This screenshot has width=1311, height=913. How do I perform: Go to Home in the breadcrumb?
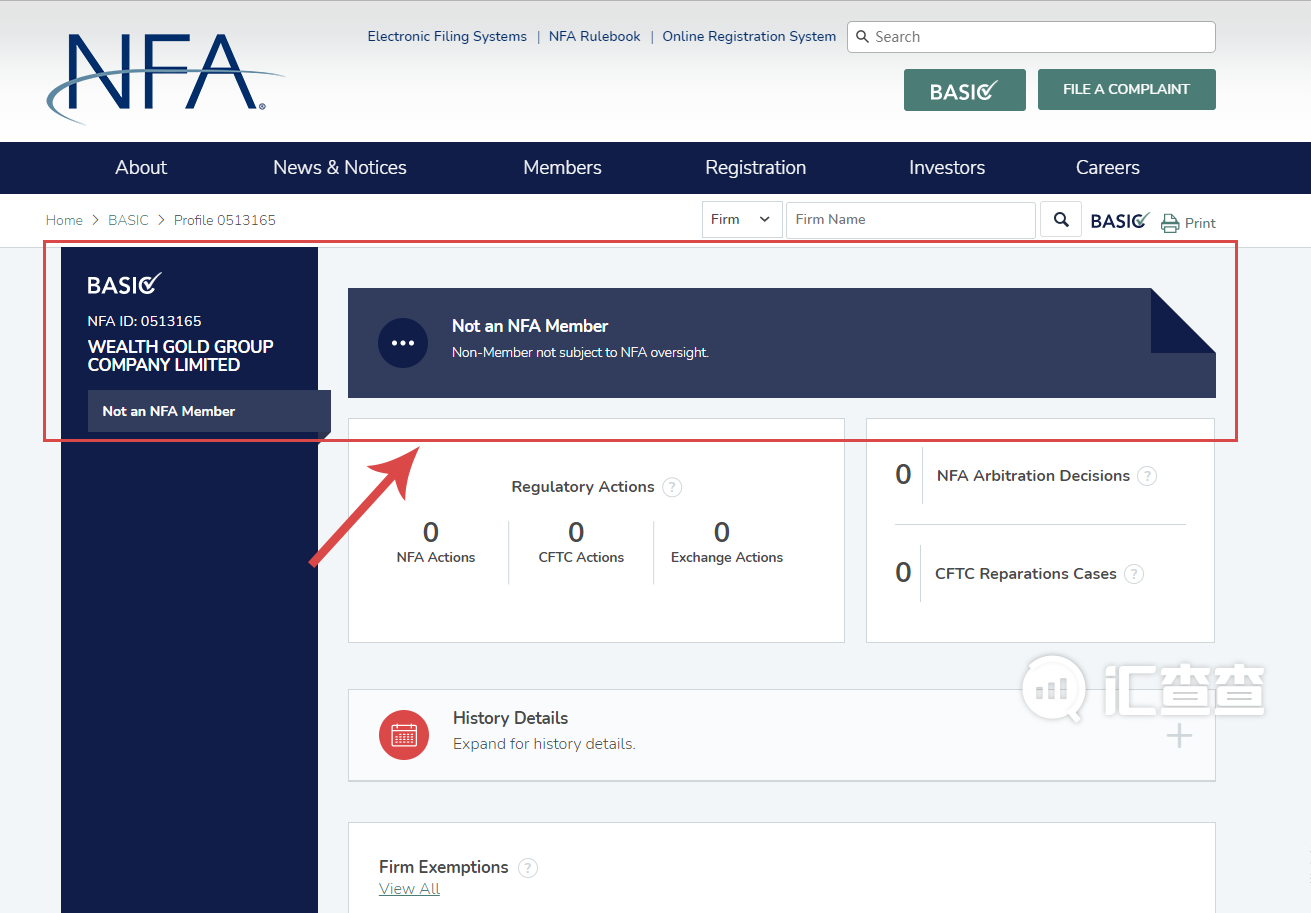click(64, 220)
